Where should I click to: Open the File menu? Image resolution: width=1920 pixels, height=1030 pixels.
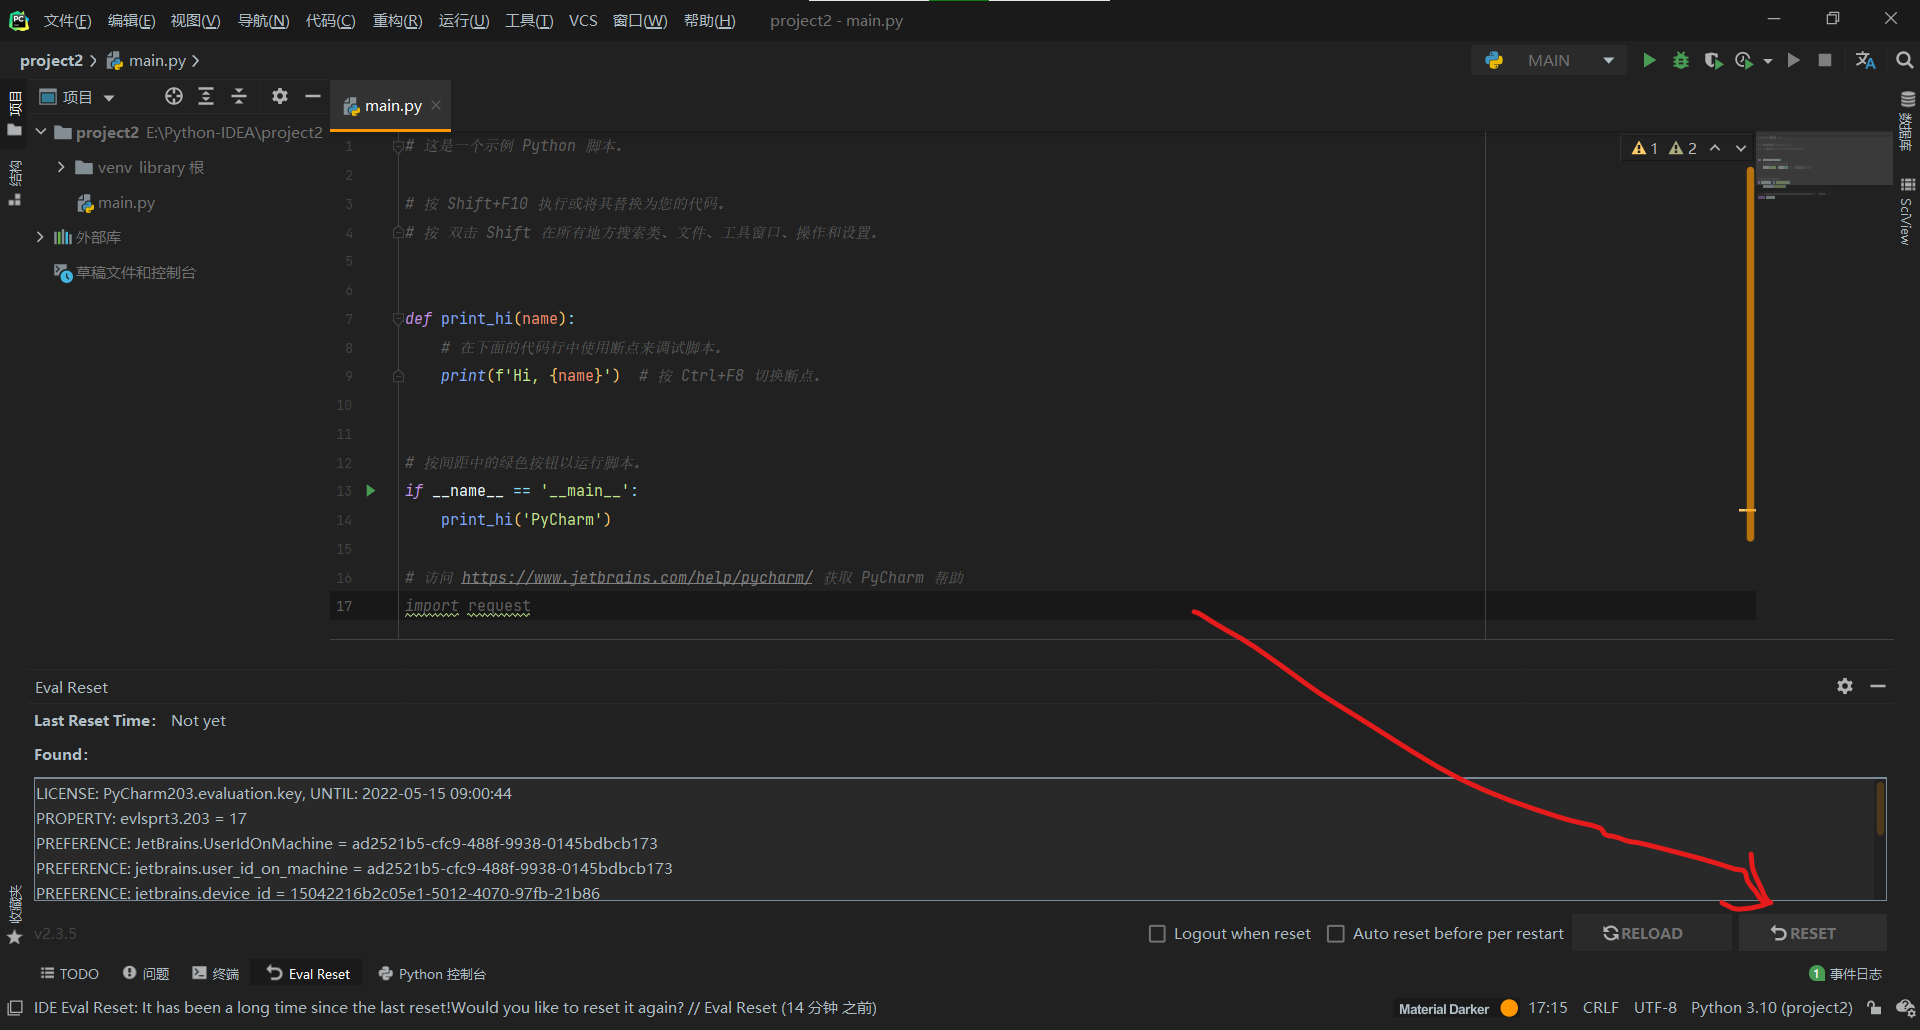point(67,21)
